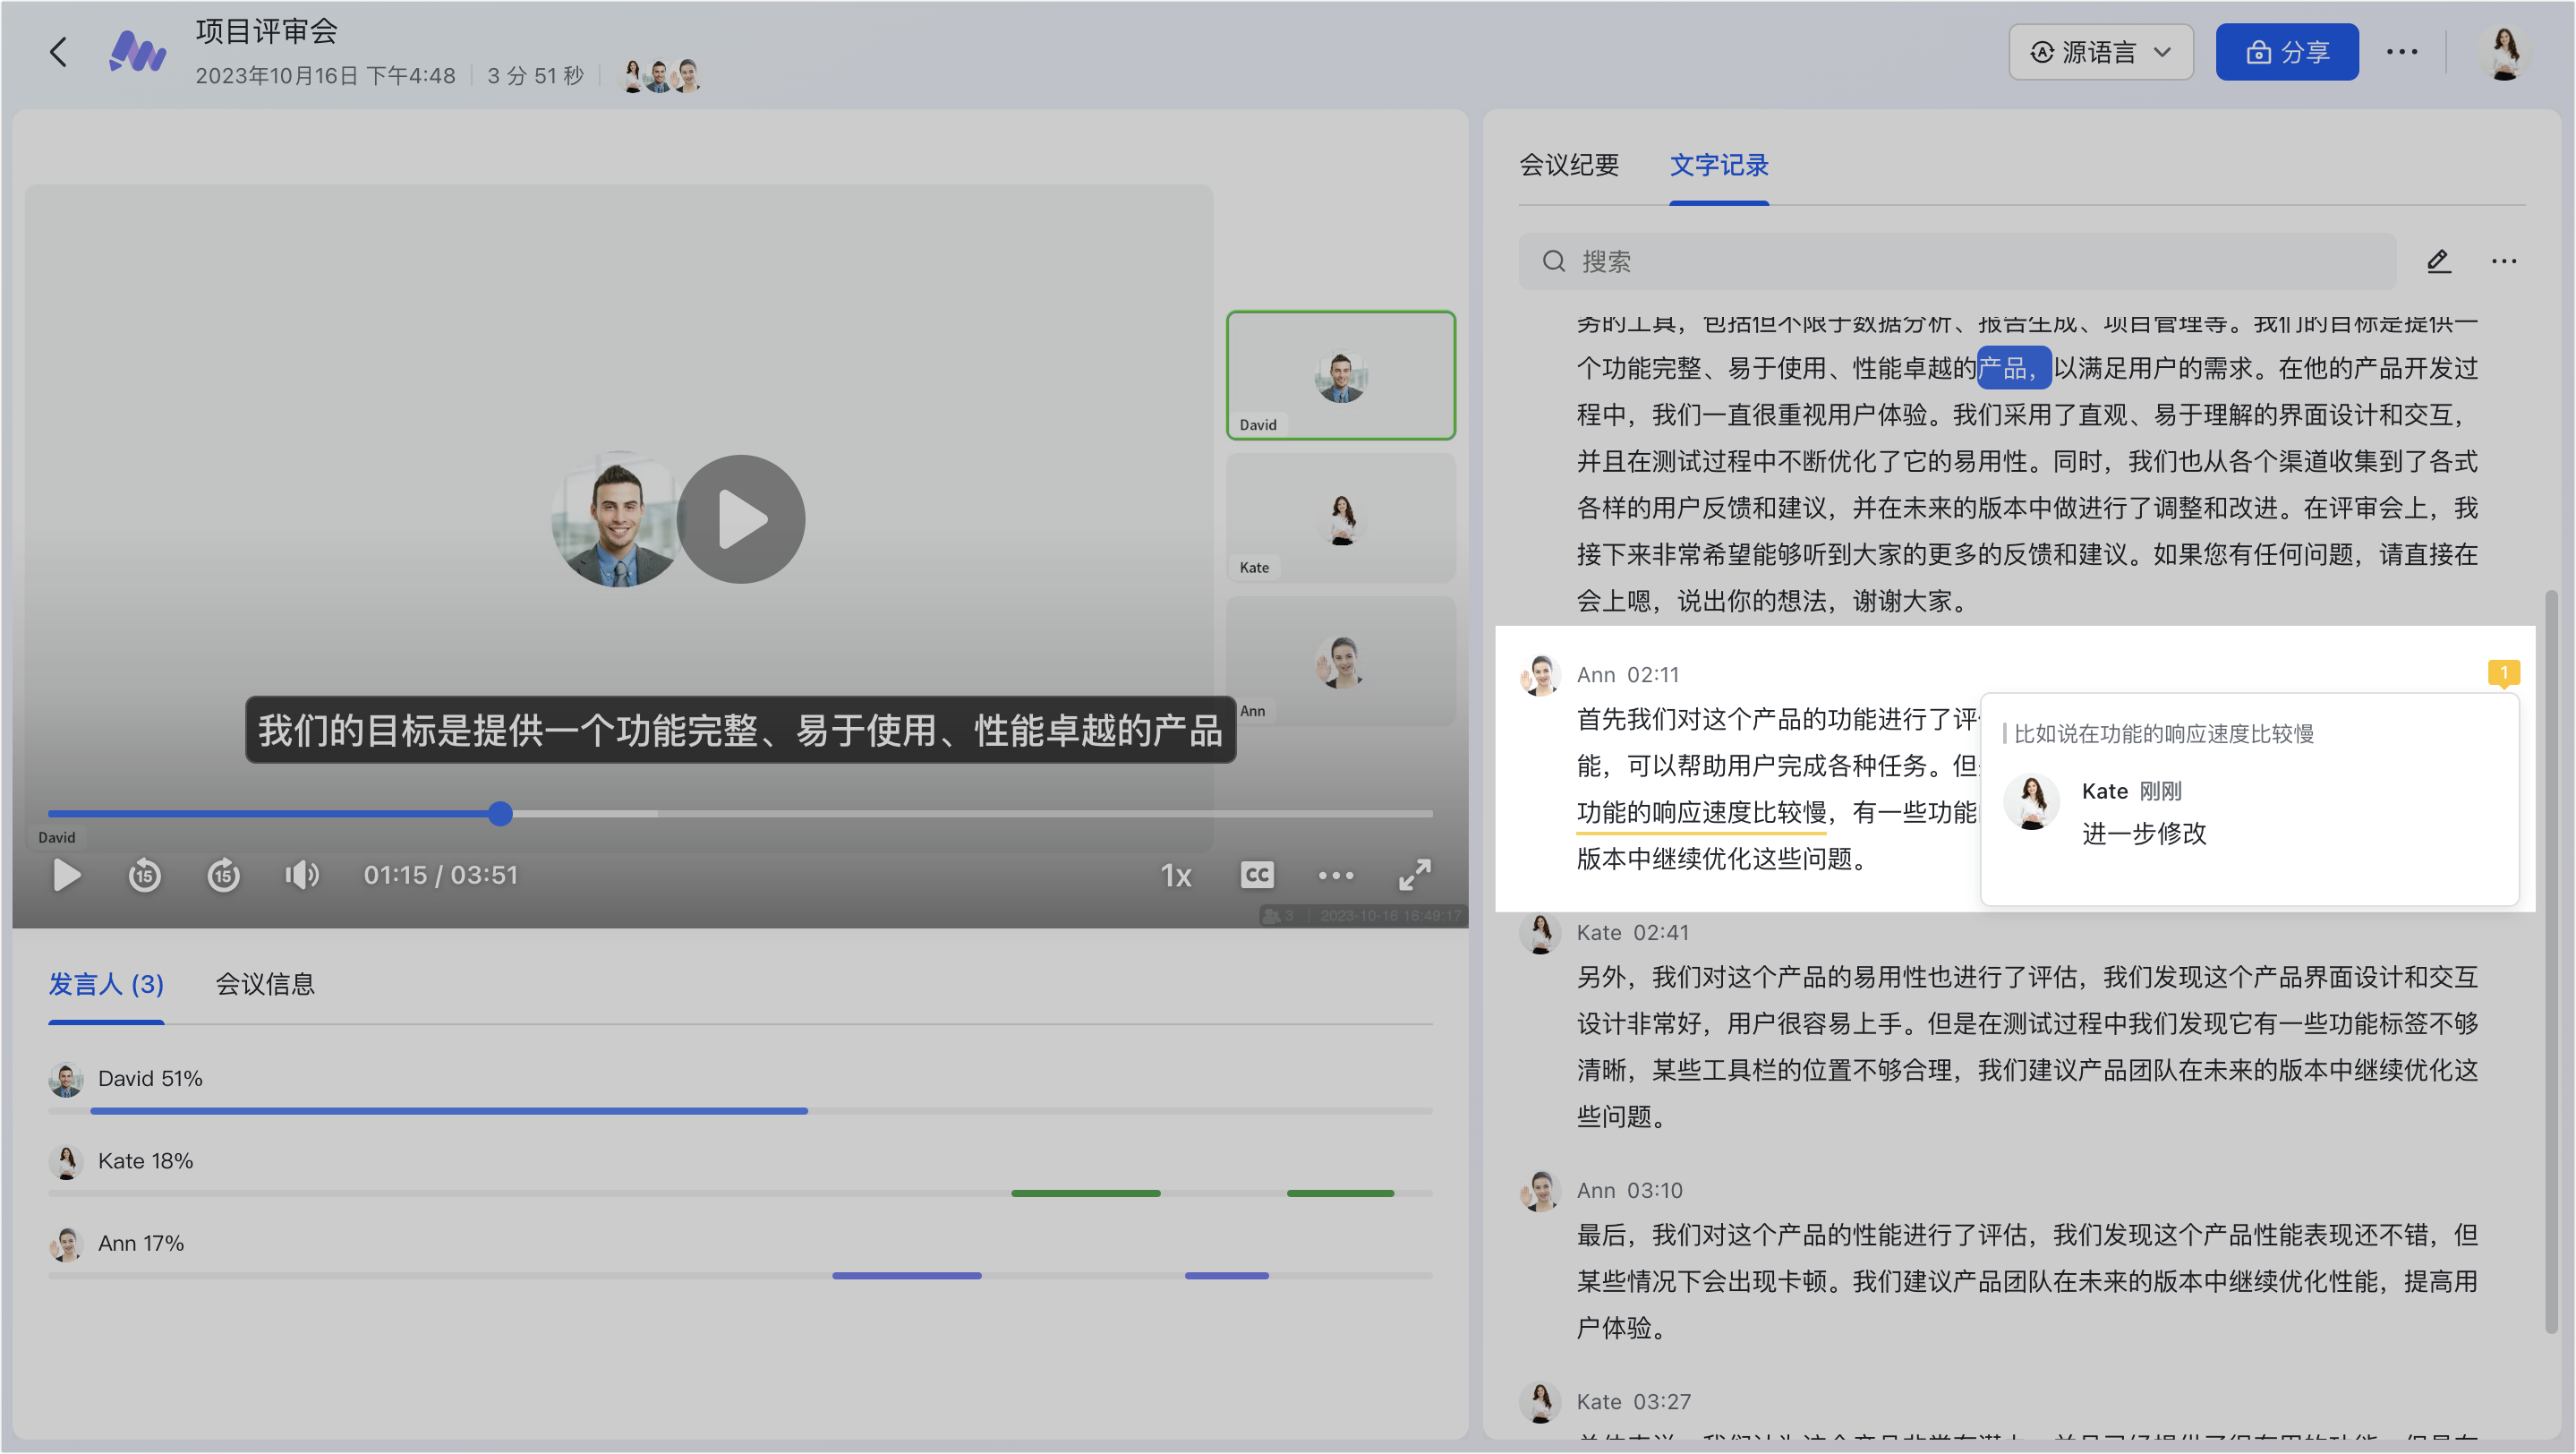2576x1454 pixels.
Task: Enter fullscreen mode
Action: 1414,875
